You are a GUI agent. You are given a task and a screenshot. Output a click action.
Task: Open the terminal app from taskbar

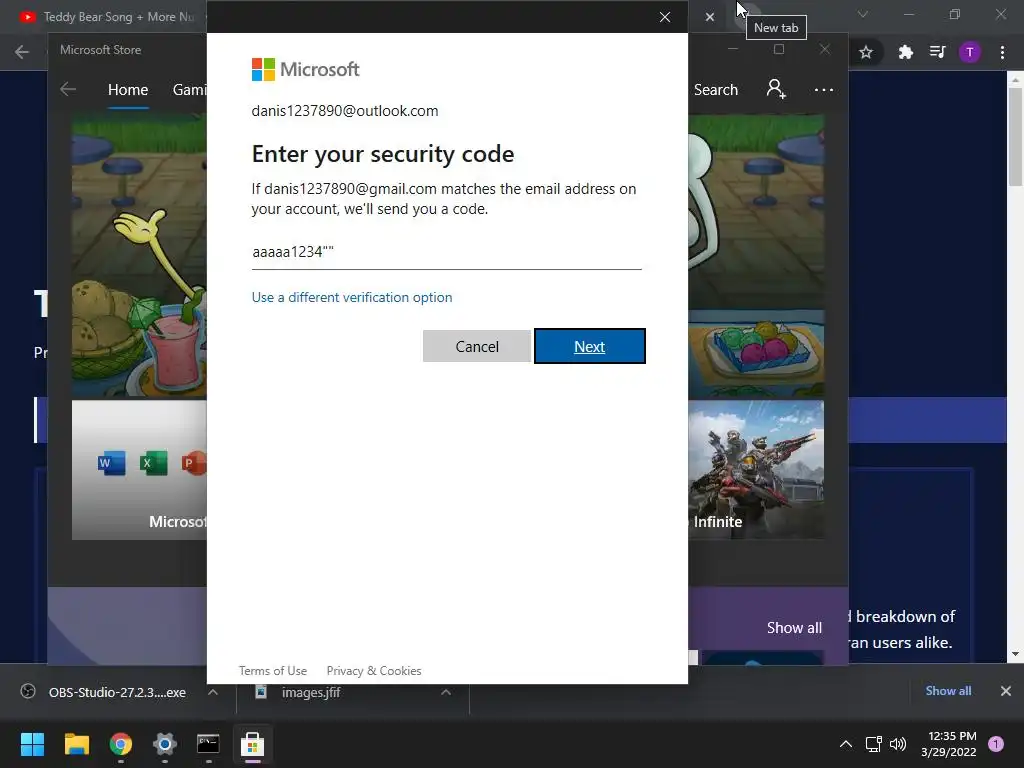coord(208,744)
